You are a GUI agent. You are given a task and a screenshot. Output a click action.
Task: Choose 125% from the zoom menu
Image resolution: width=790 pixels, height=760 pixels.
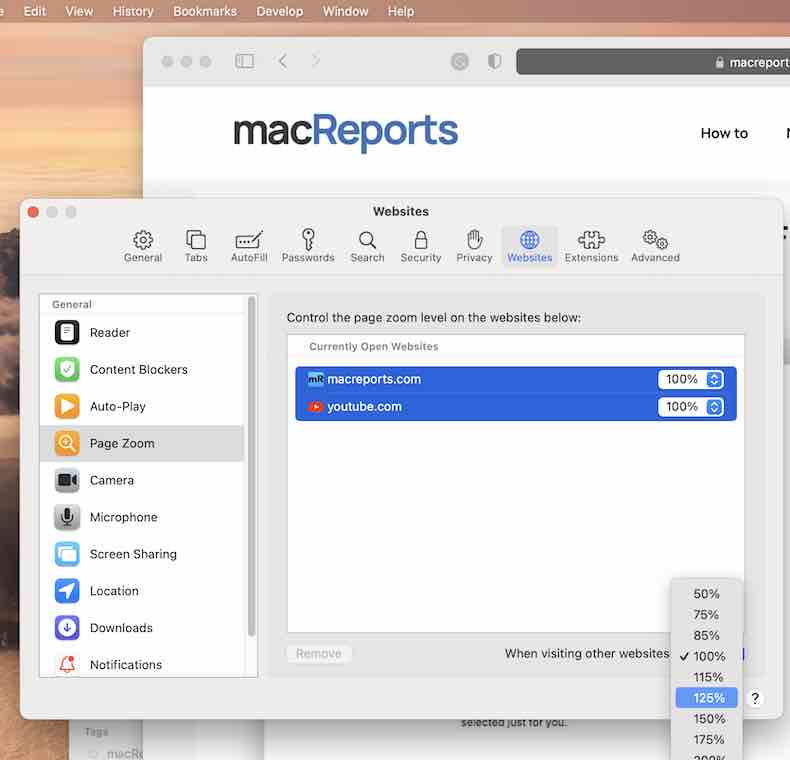(x=706, y=698)
